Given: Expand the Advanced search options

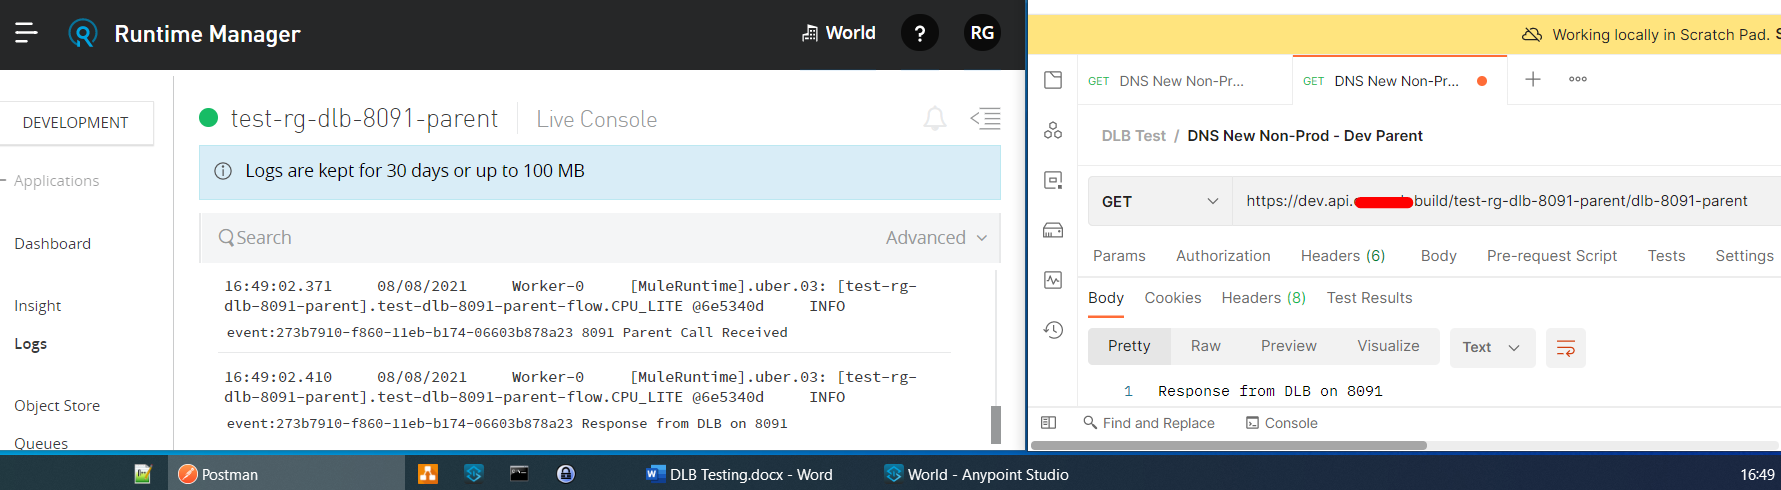Looking at the screenshot, I should (x=936, y=238).
